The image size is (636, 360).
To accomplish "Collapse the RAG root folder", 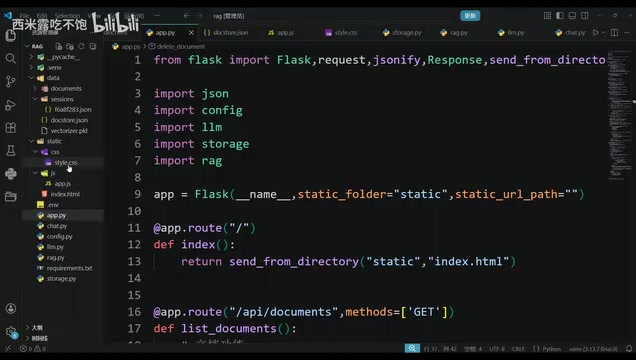I will point(27,46).
